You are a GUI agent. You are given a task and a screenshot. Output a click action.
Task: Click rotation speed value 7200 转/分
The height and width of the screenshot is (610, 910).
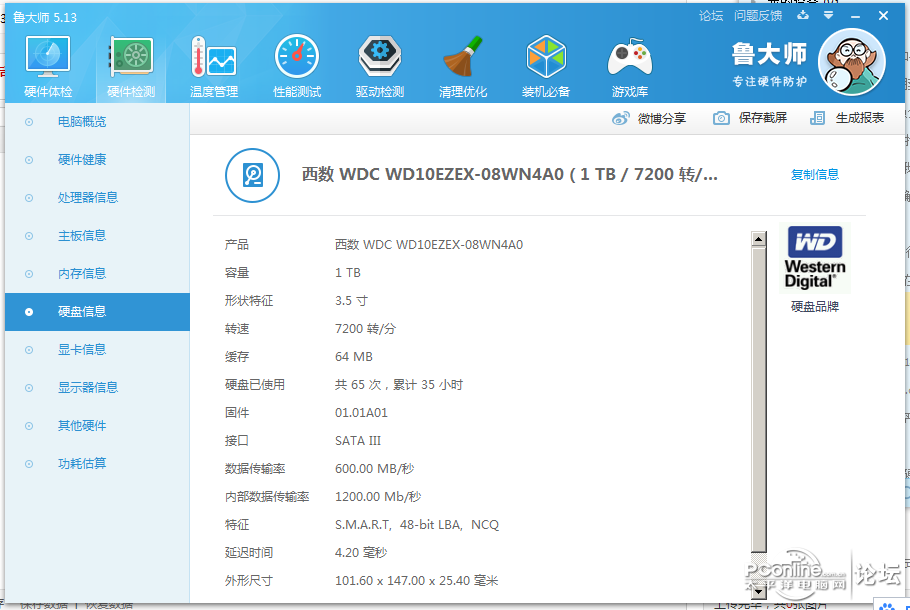366,329
